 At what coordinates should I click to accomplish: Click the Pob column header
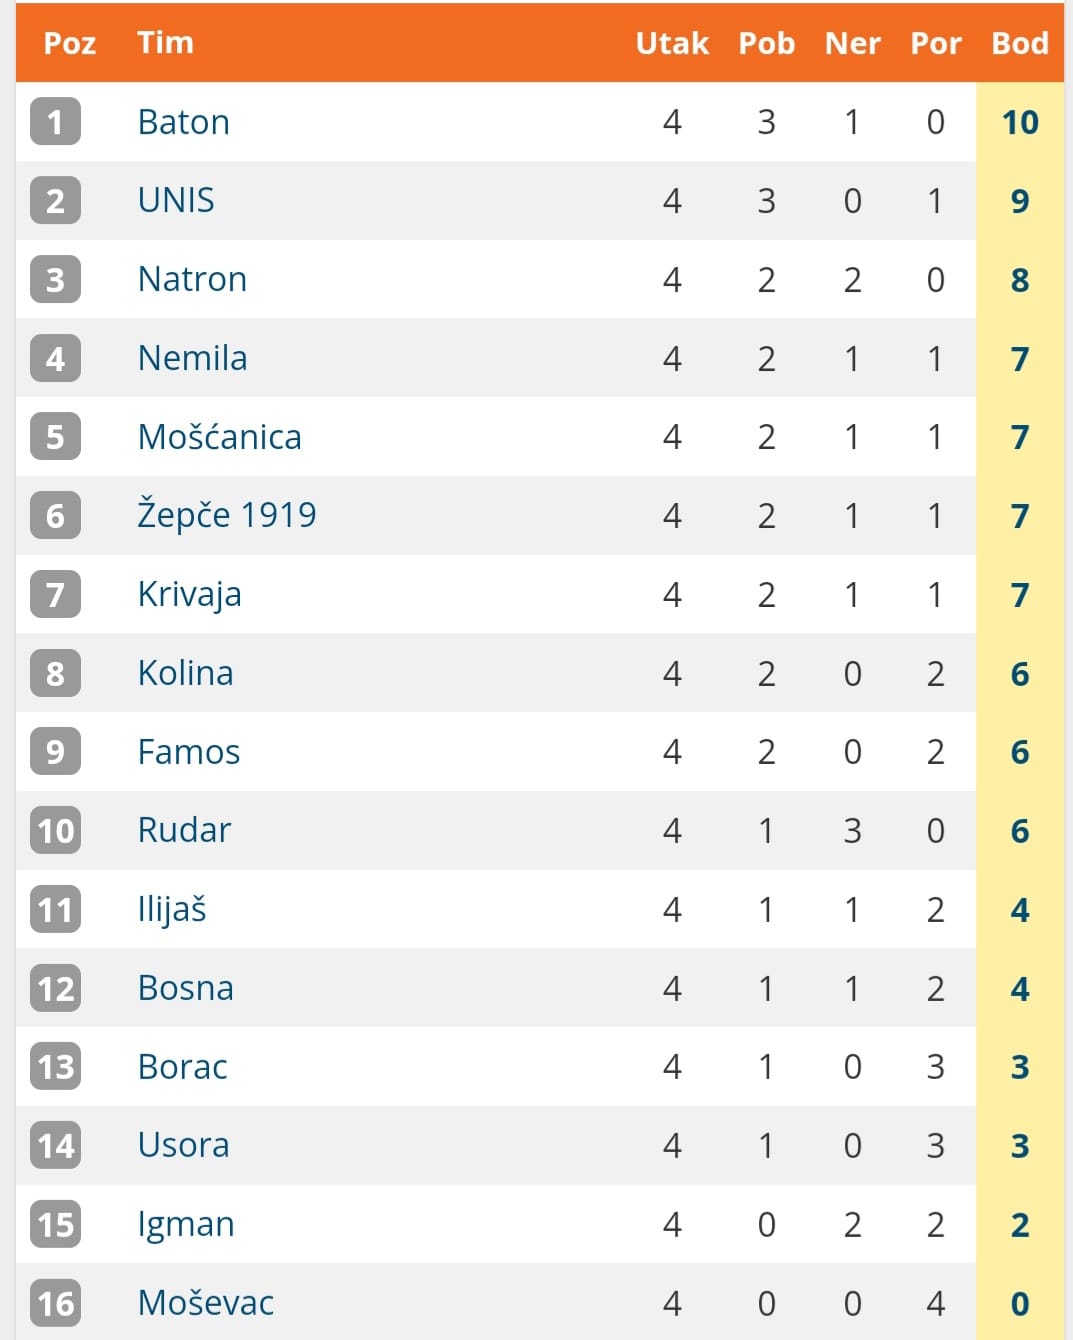pyautogui.click(x=767, y=43)
